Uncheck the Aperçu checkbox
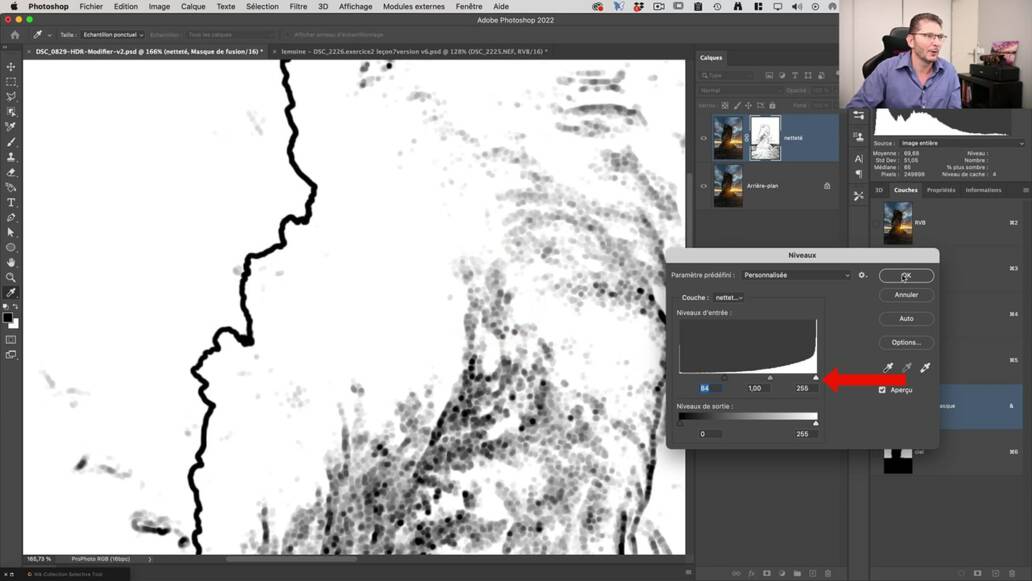Screen dimensions: 1032x581 881,389
